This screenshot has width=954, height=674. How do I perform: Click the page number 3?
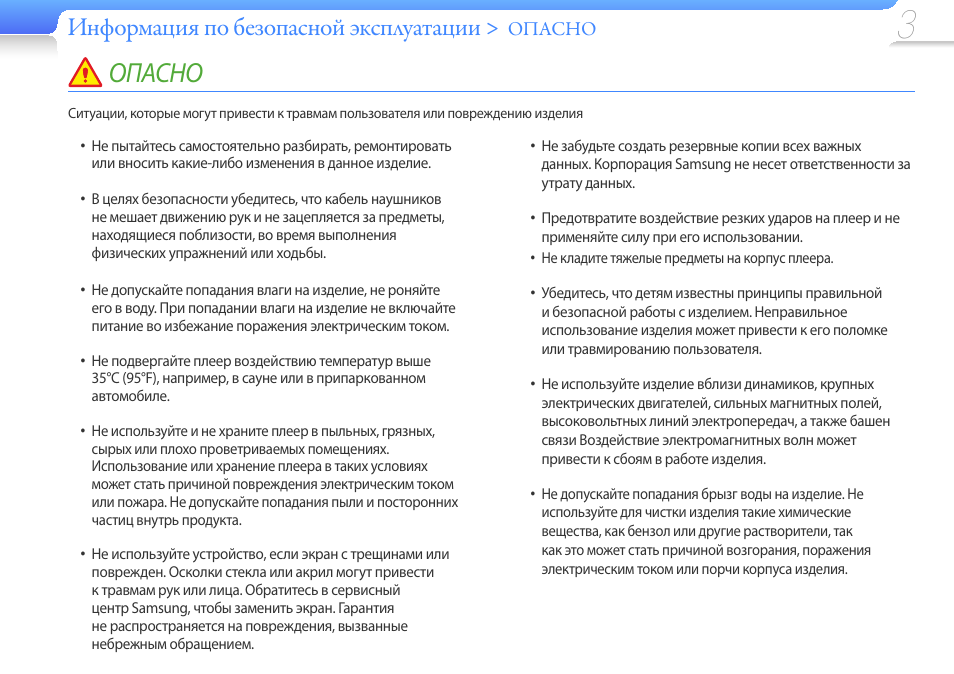pos(906,25)
